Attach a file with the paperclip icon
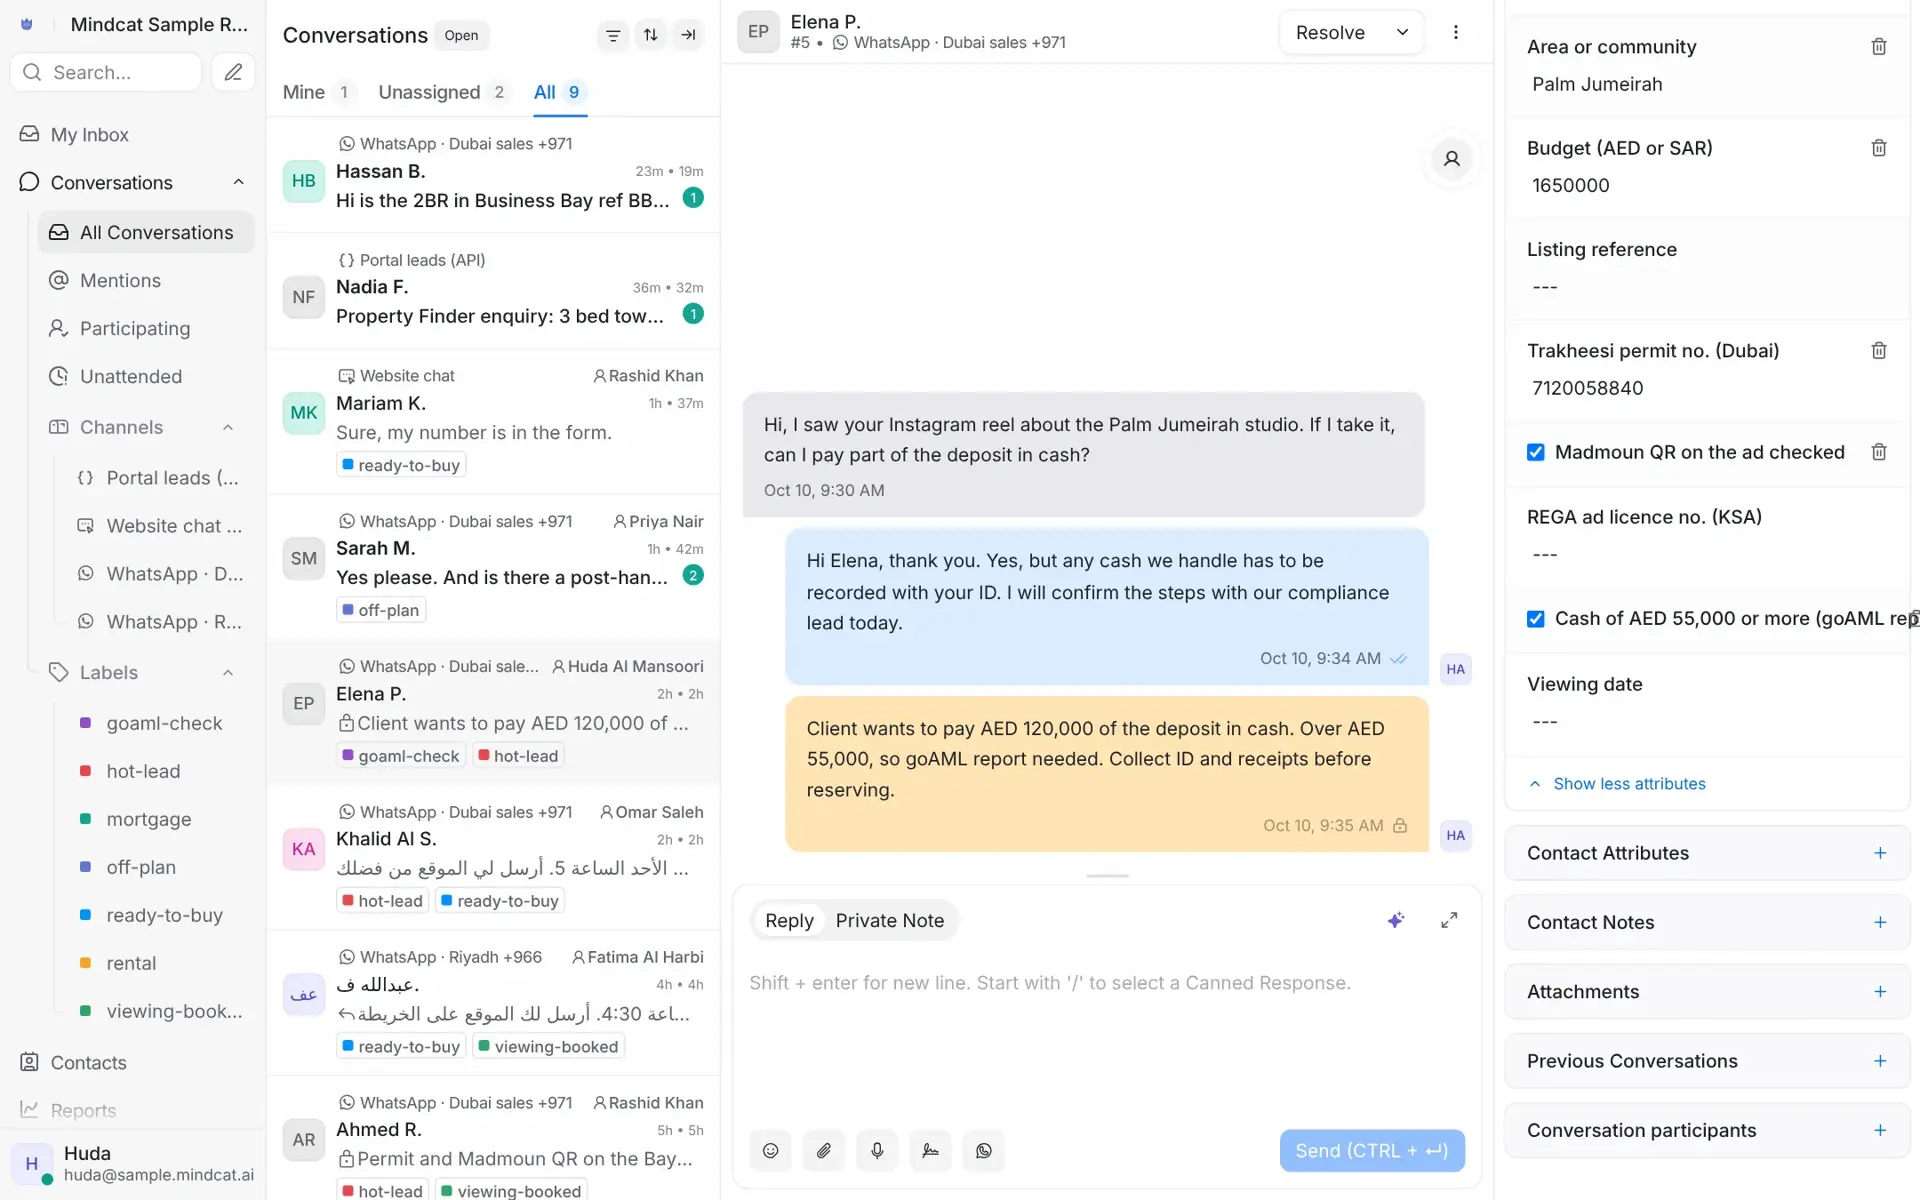1920x1200 pixels. click(x=824, y=1151)
